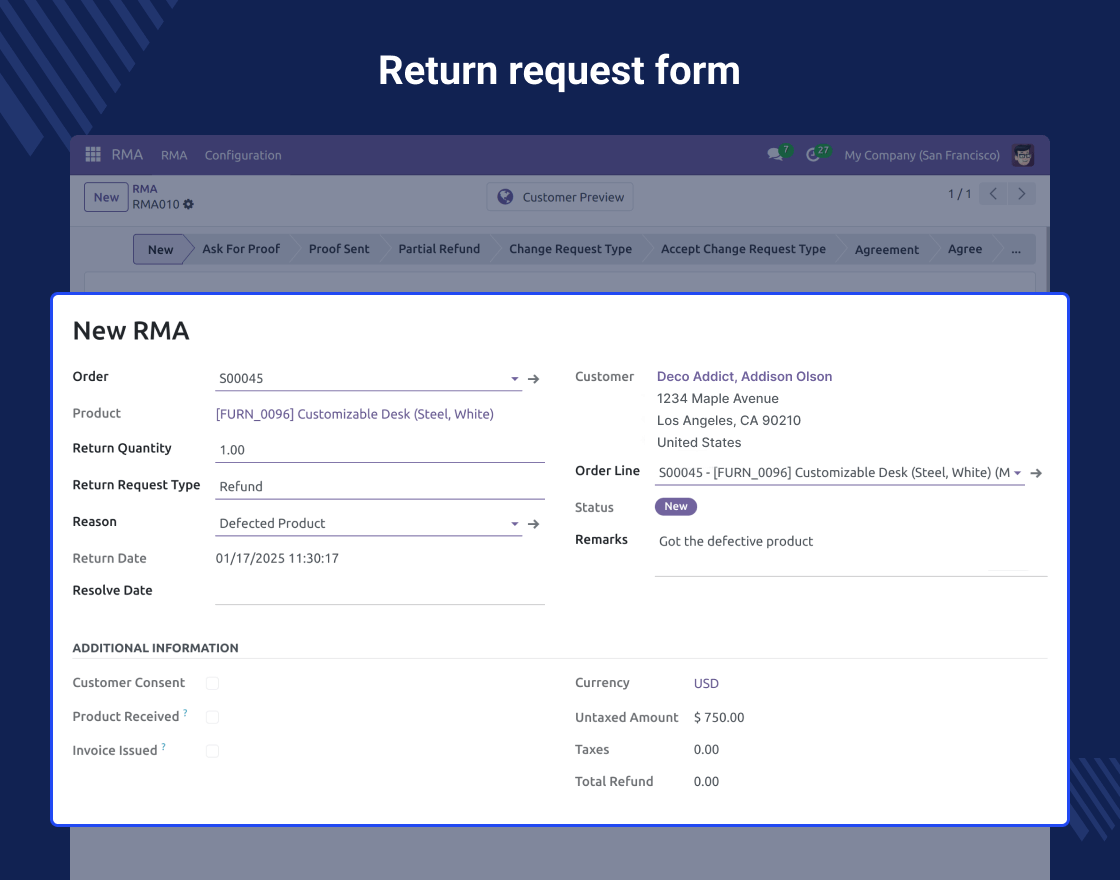The image size is (1120, 880).
Task: Select the Agreement stage
Action: (x=886, y=249)
